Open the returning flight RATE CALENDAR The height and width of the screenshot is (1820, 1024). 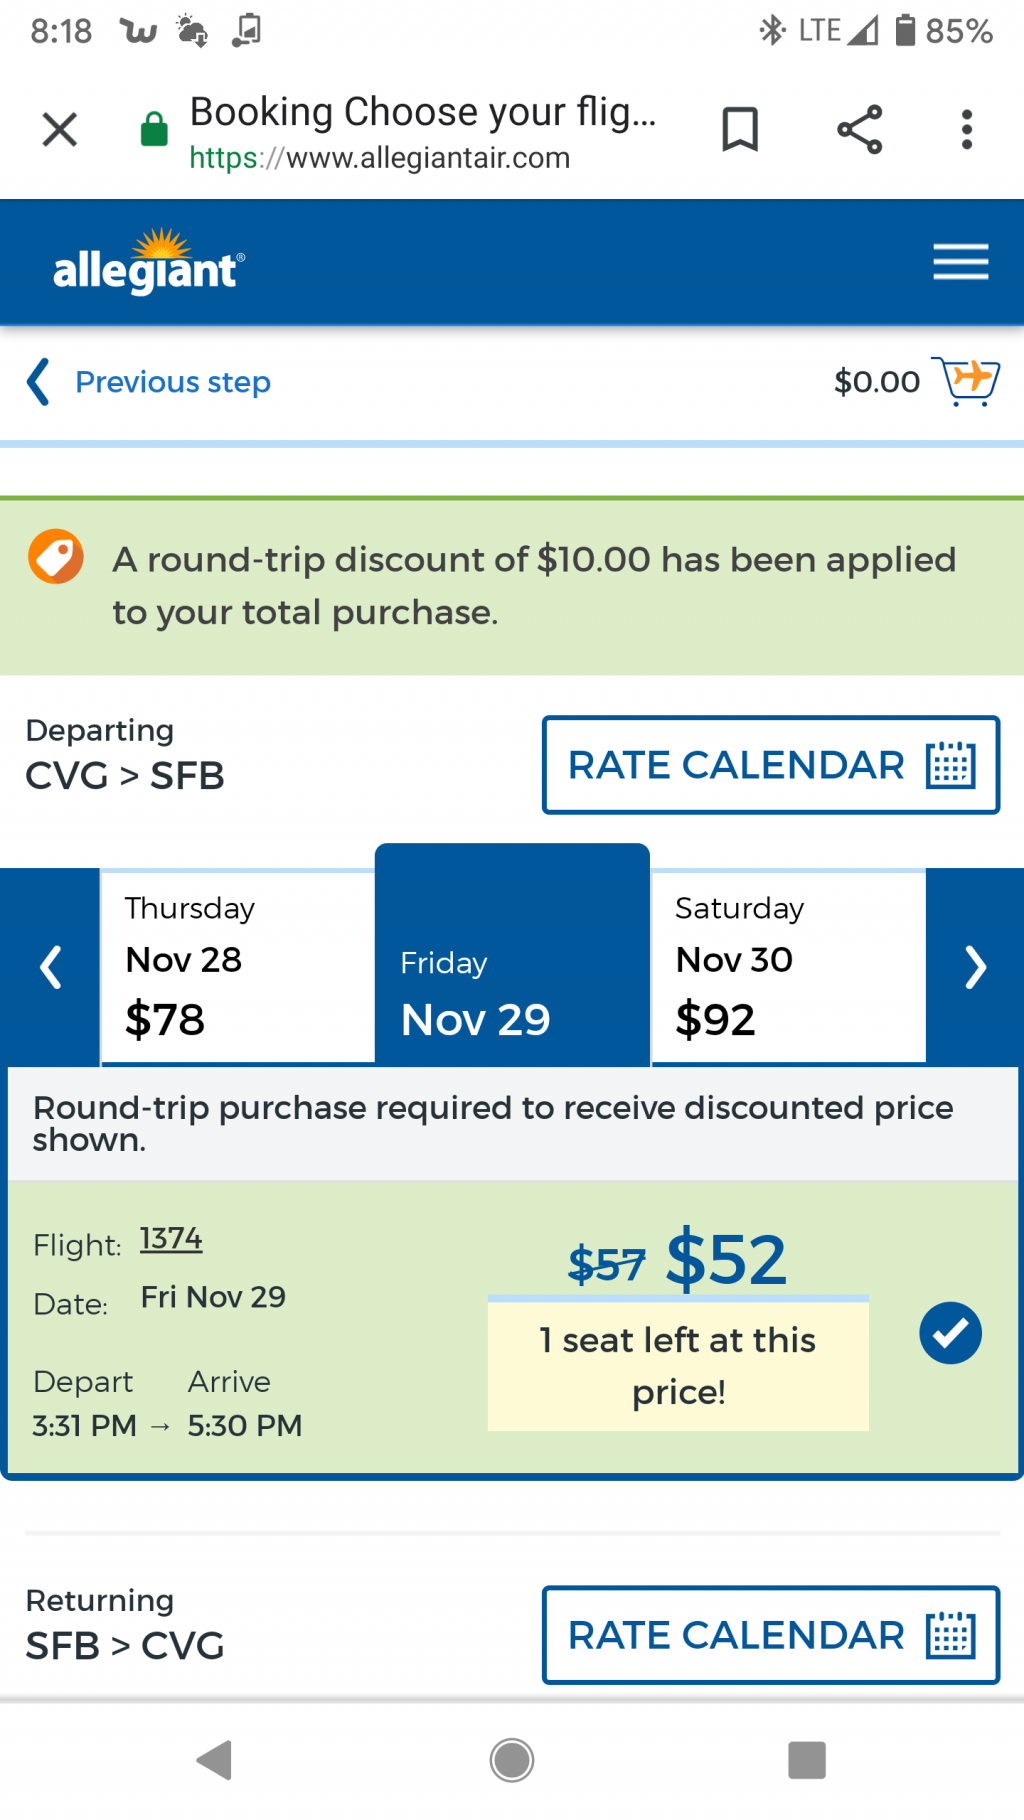click(x=771, y=1635)
